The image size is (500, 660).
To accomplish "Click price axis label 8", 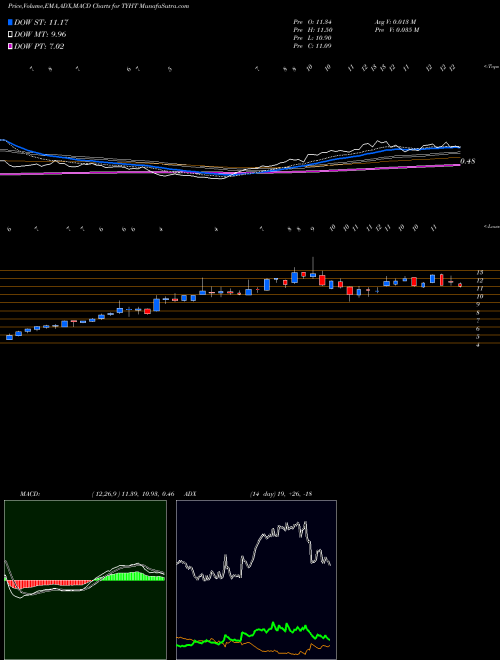I will coord(478,313).
